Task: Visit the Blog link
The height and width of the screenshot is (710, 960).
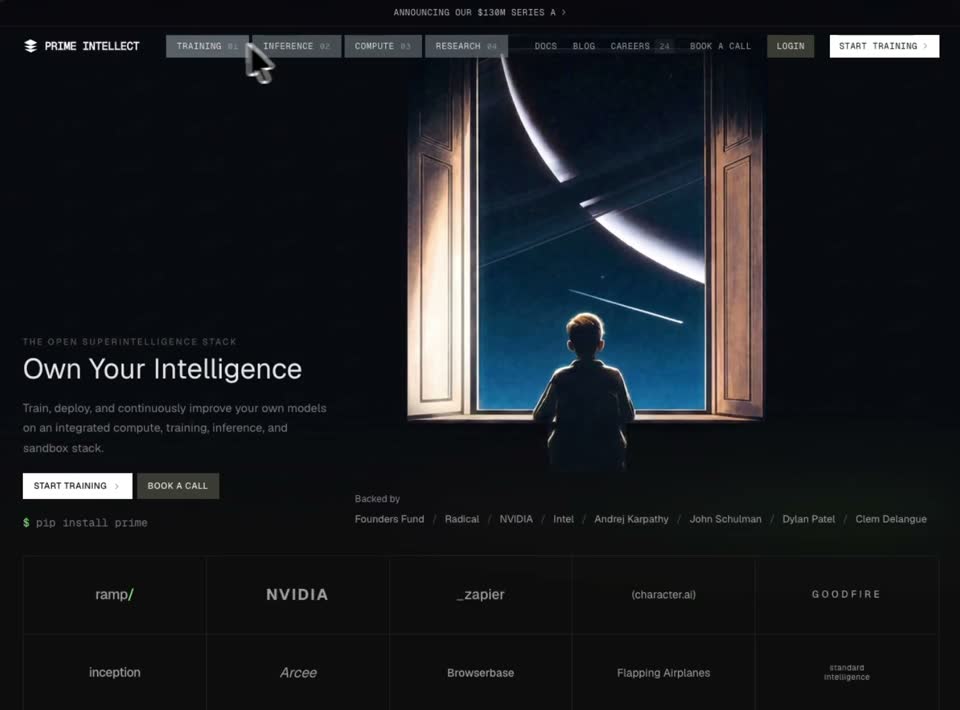Action: tap(583, 46)
